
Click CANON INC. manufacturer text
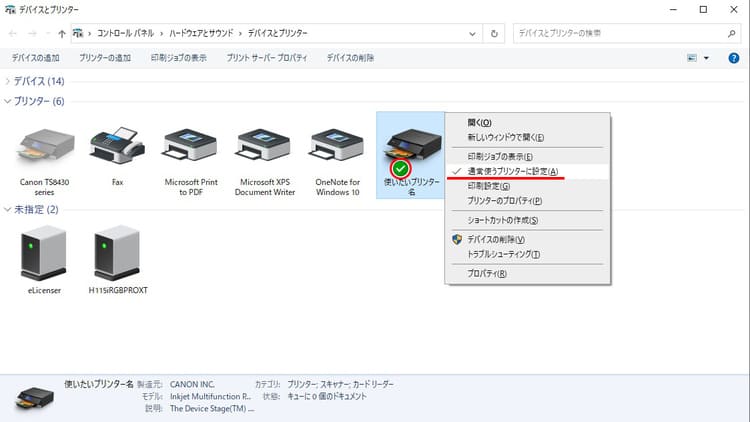coord(192,384)
